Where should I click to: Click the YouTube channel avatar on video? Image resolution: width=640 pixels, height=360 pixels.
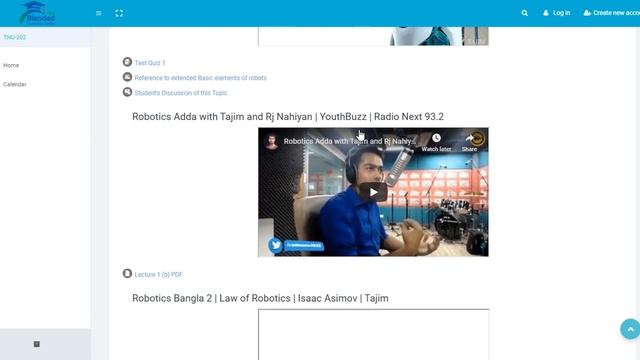pos(271,142)
